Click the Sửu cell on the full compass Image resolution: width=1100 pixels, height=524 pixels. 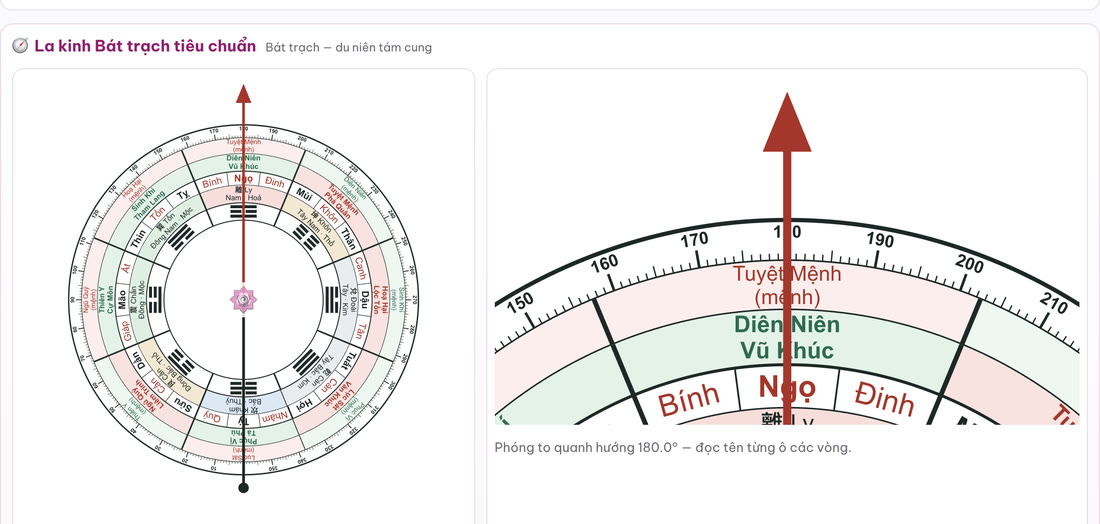[x=182, y=403]
